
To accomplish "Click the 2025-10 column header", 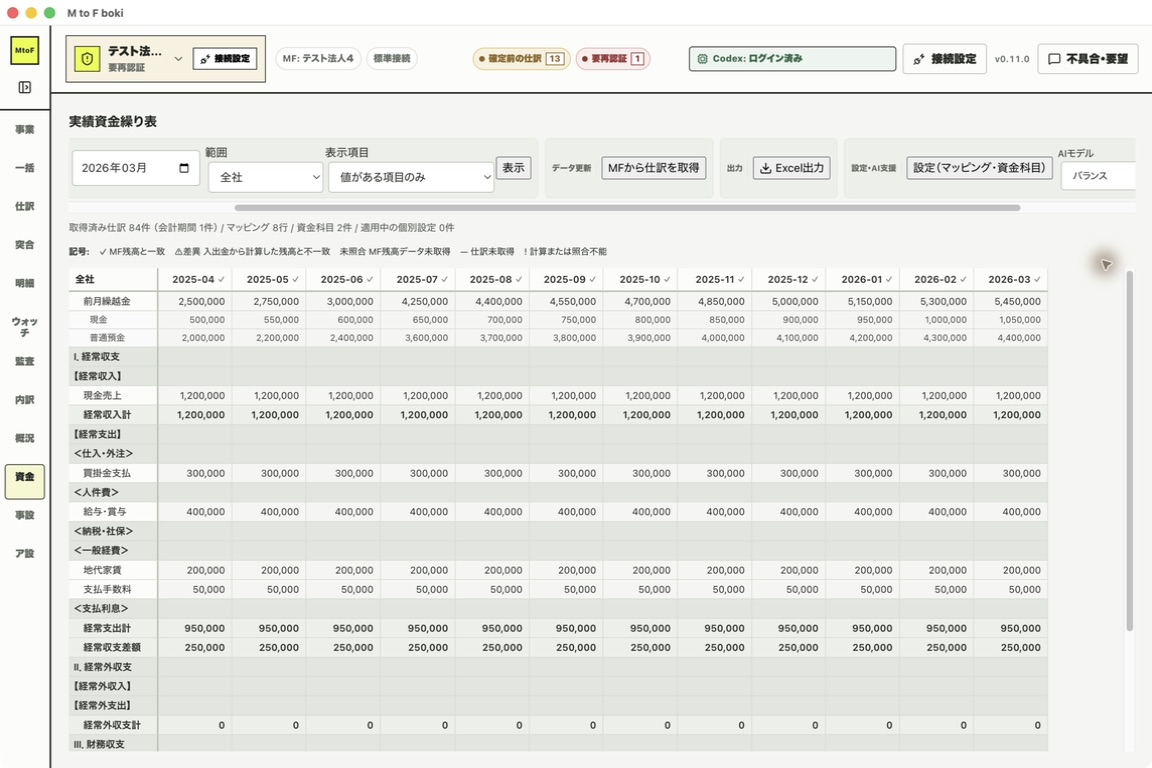I will (x=641, y=279).
